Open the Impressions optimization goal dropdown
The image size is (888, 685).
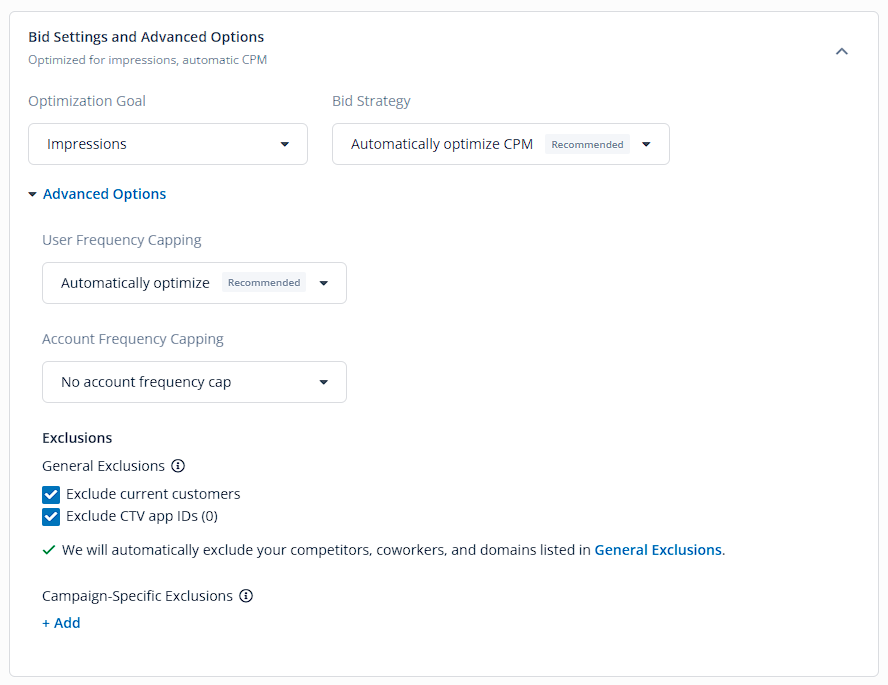(168, 144)
